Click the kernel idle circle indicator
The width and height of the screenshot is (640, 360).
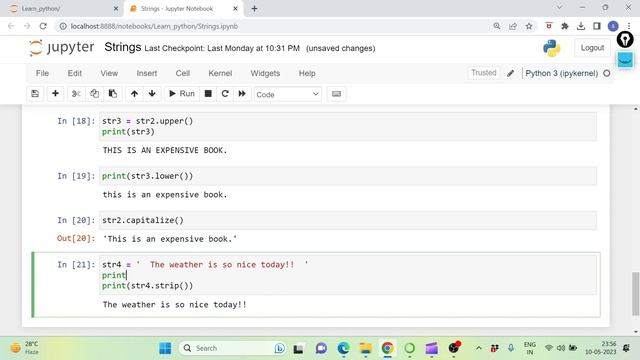(607, 73)
